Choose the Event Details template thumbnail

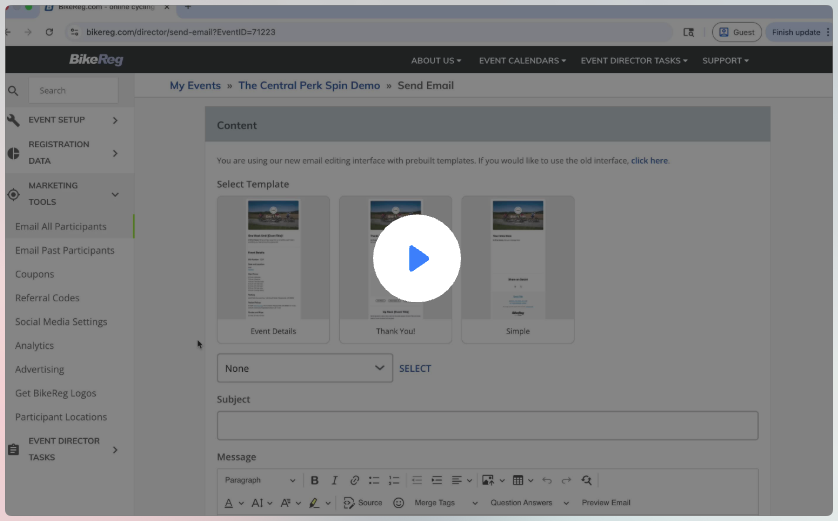click(273, 269)
